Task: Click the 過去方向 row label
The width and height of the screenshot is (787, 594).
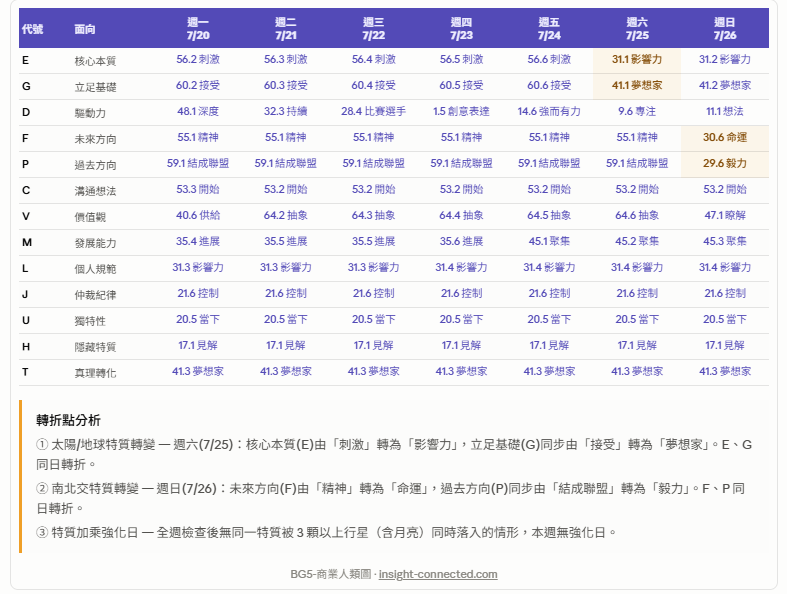Action: [95, 165]
